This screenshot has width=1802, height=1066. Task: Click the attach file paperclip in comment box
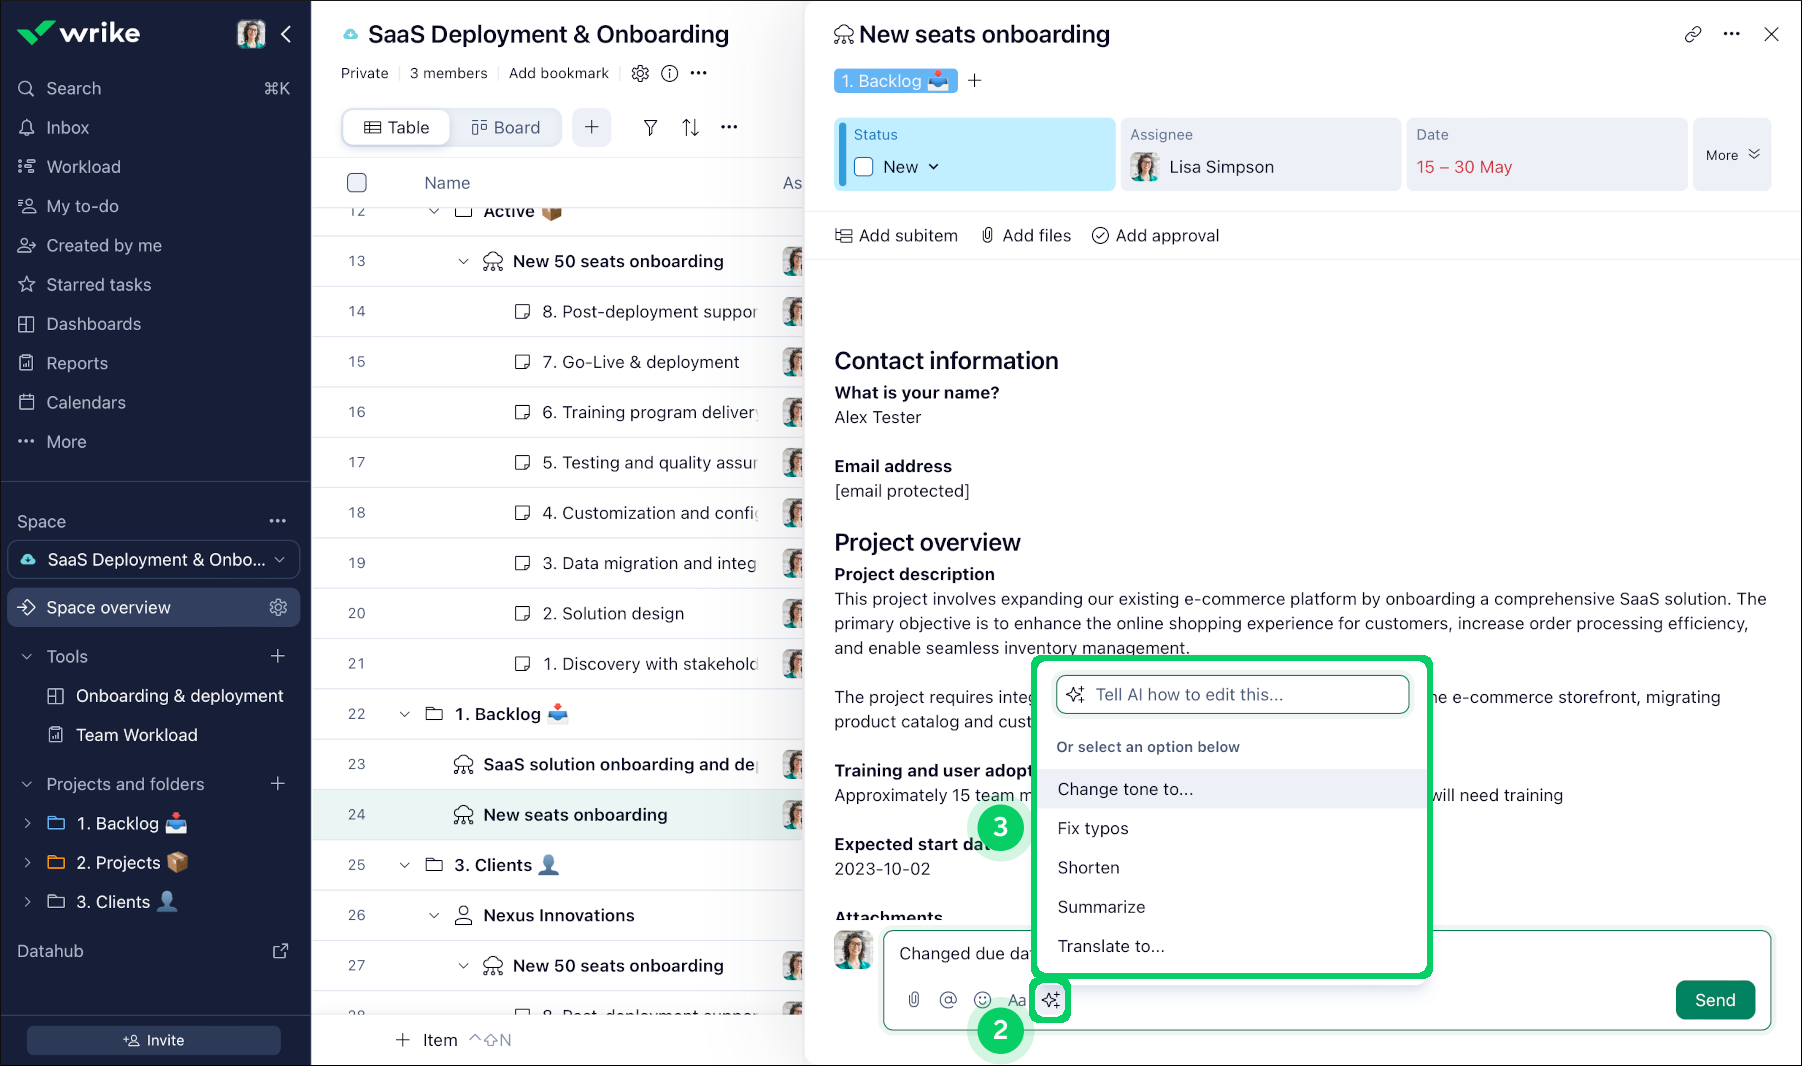click(914, 1000)
